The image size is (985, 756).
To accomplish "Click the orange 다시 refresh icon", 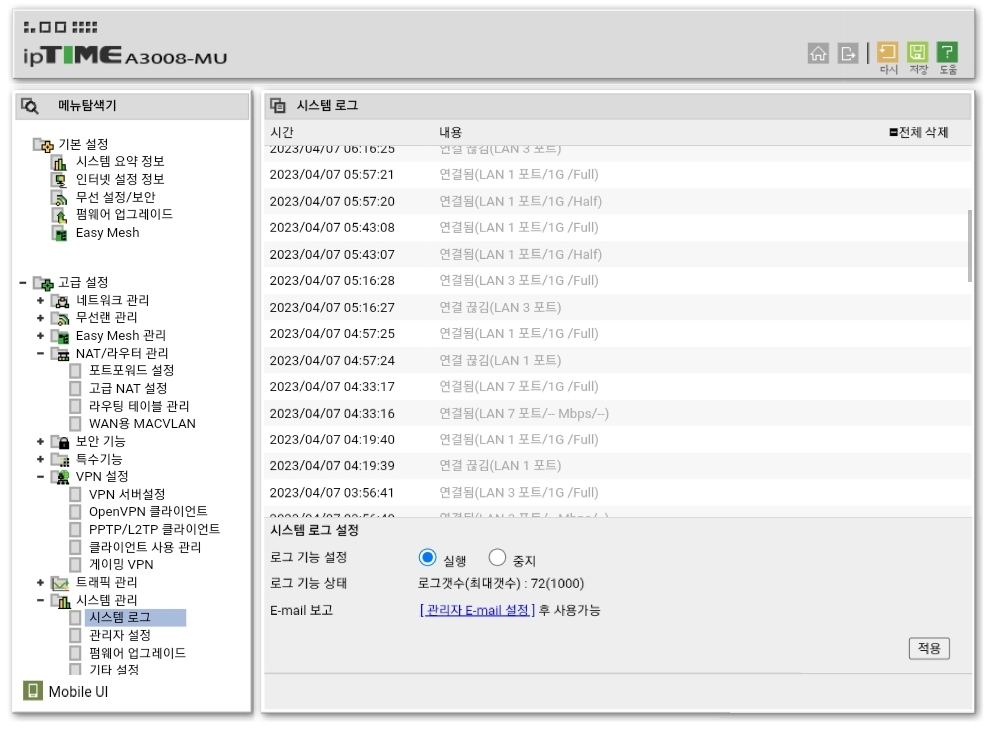I will click(888, 52).
